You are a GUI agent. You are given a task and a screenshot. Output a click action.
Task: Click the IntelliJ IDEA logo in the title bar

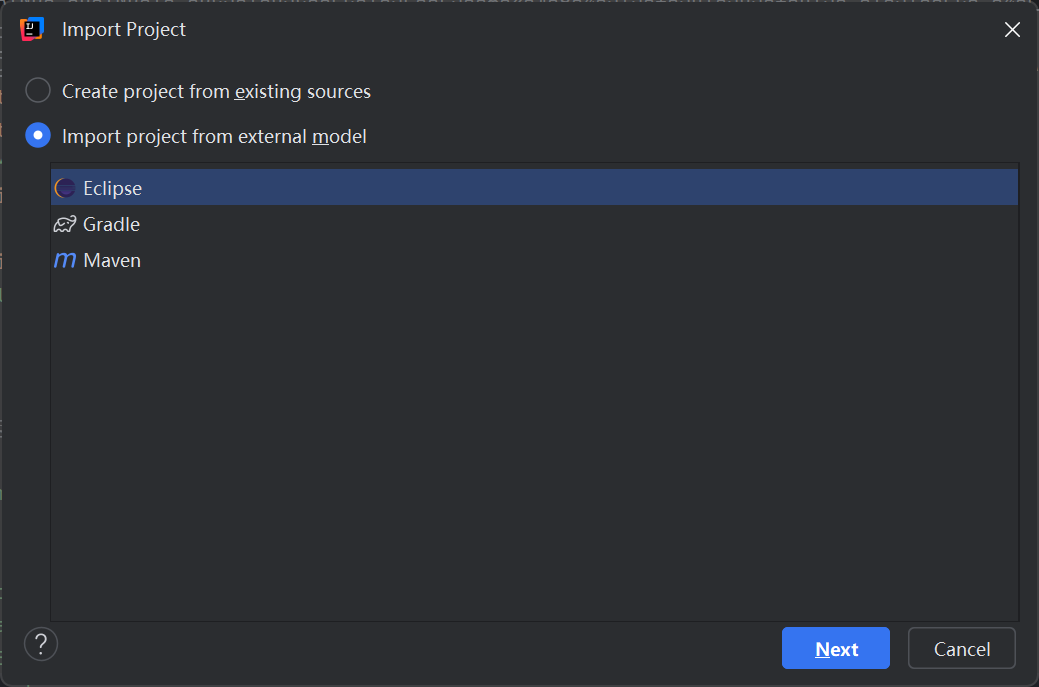tap(33, 29)
